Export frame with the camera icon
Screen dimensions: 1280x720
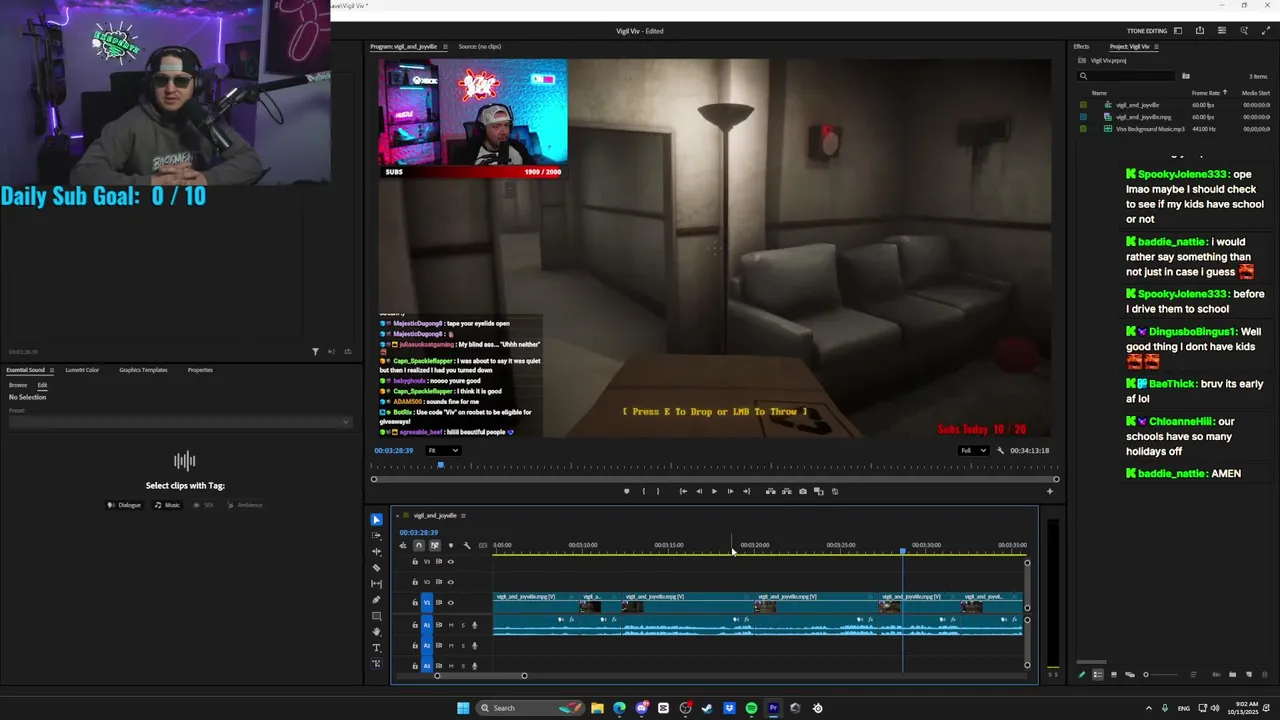[x=803, y=491]
